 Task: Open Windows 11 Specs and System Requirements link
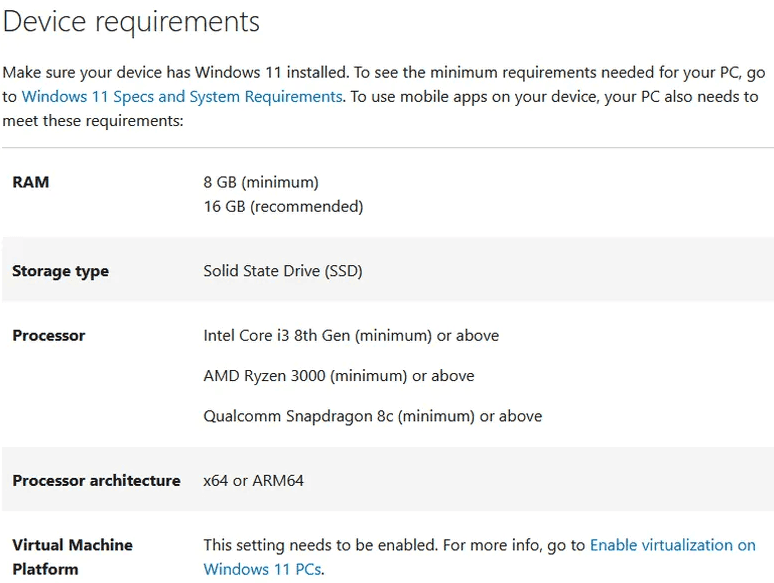[182, 96]
